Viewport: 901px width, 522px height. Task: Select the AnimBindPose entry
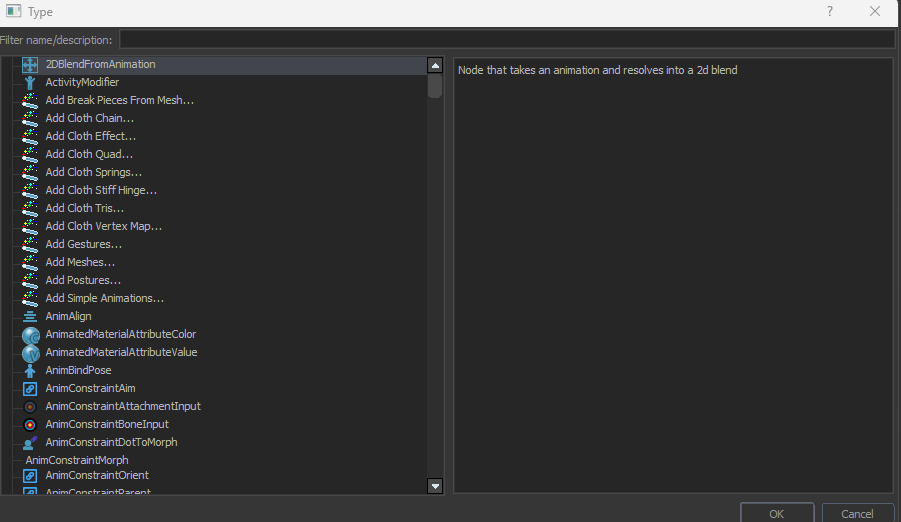click(78, 370)
